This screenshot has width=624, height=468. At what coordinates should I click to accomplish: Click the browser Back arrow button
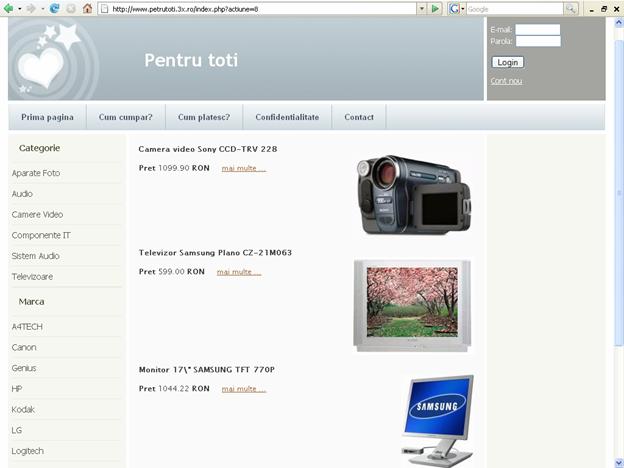(x=9, y=8)
